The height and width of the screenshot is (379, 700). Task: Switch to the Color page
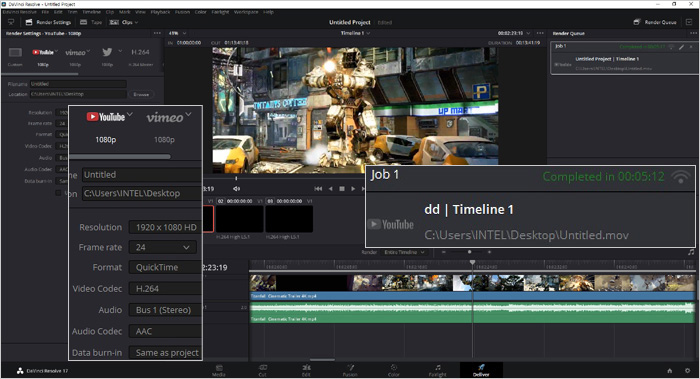tap(394, 371)
